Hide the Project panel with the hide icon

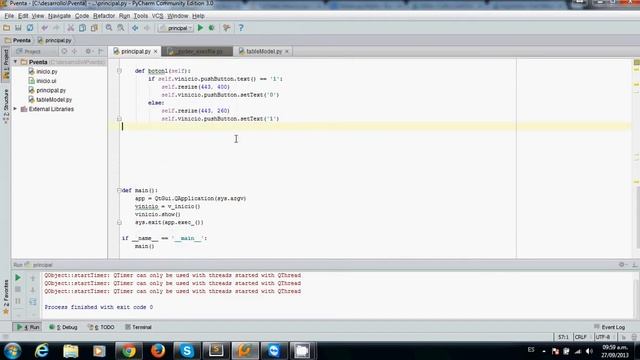[x=100, y=51]
